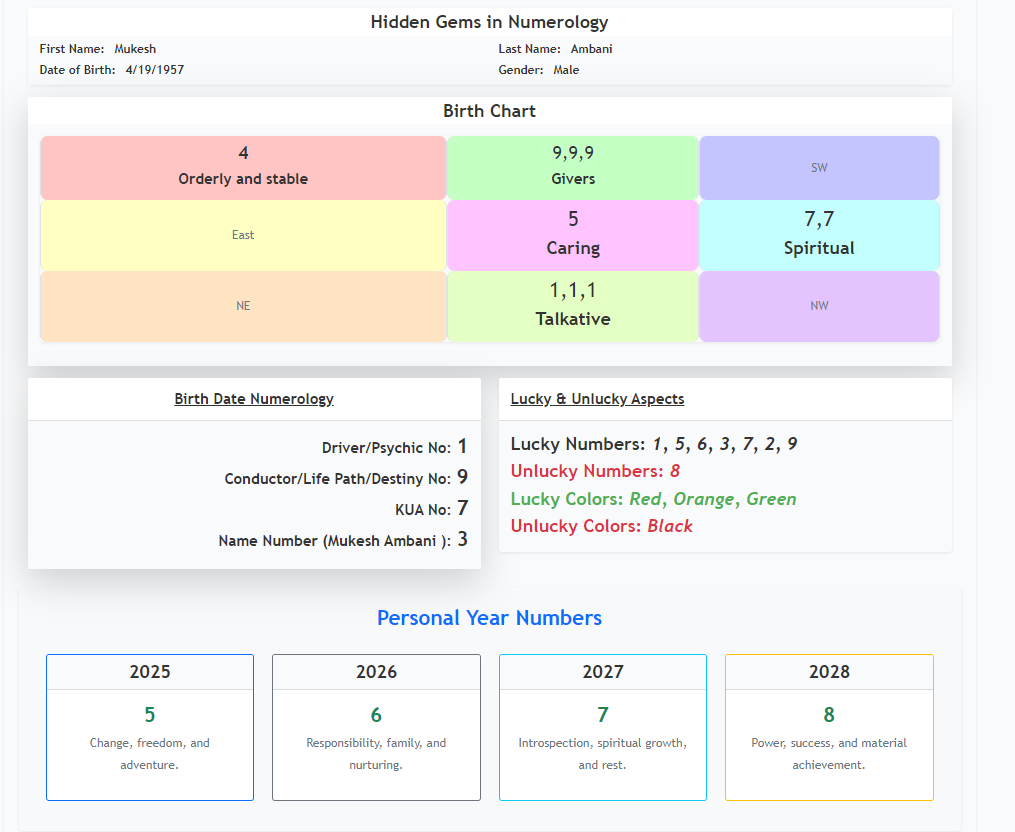Screen dimensions: 1015x832
Task: Click the 'Birth Chart' heading
Action: [x=489, y=111]
